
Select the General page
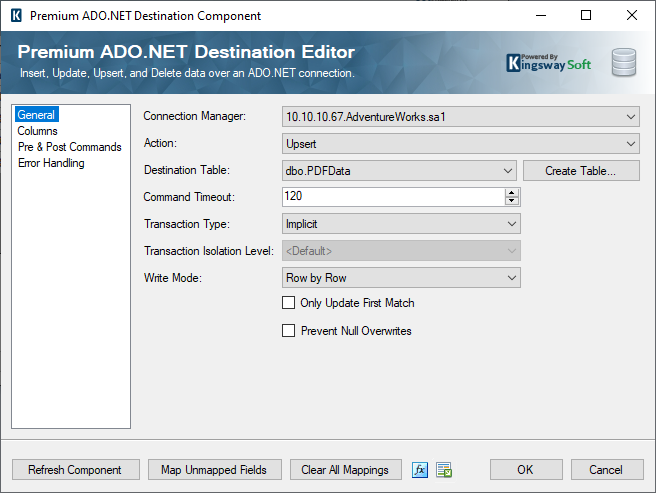tap(36, 115)
